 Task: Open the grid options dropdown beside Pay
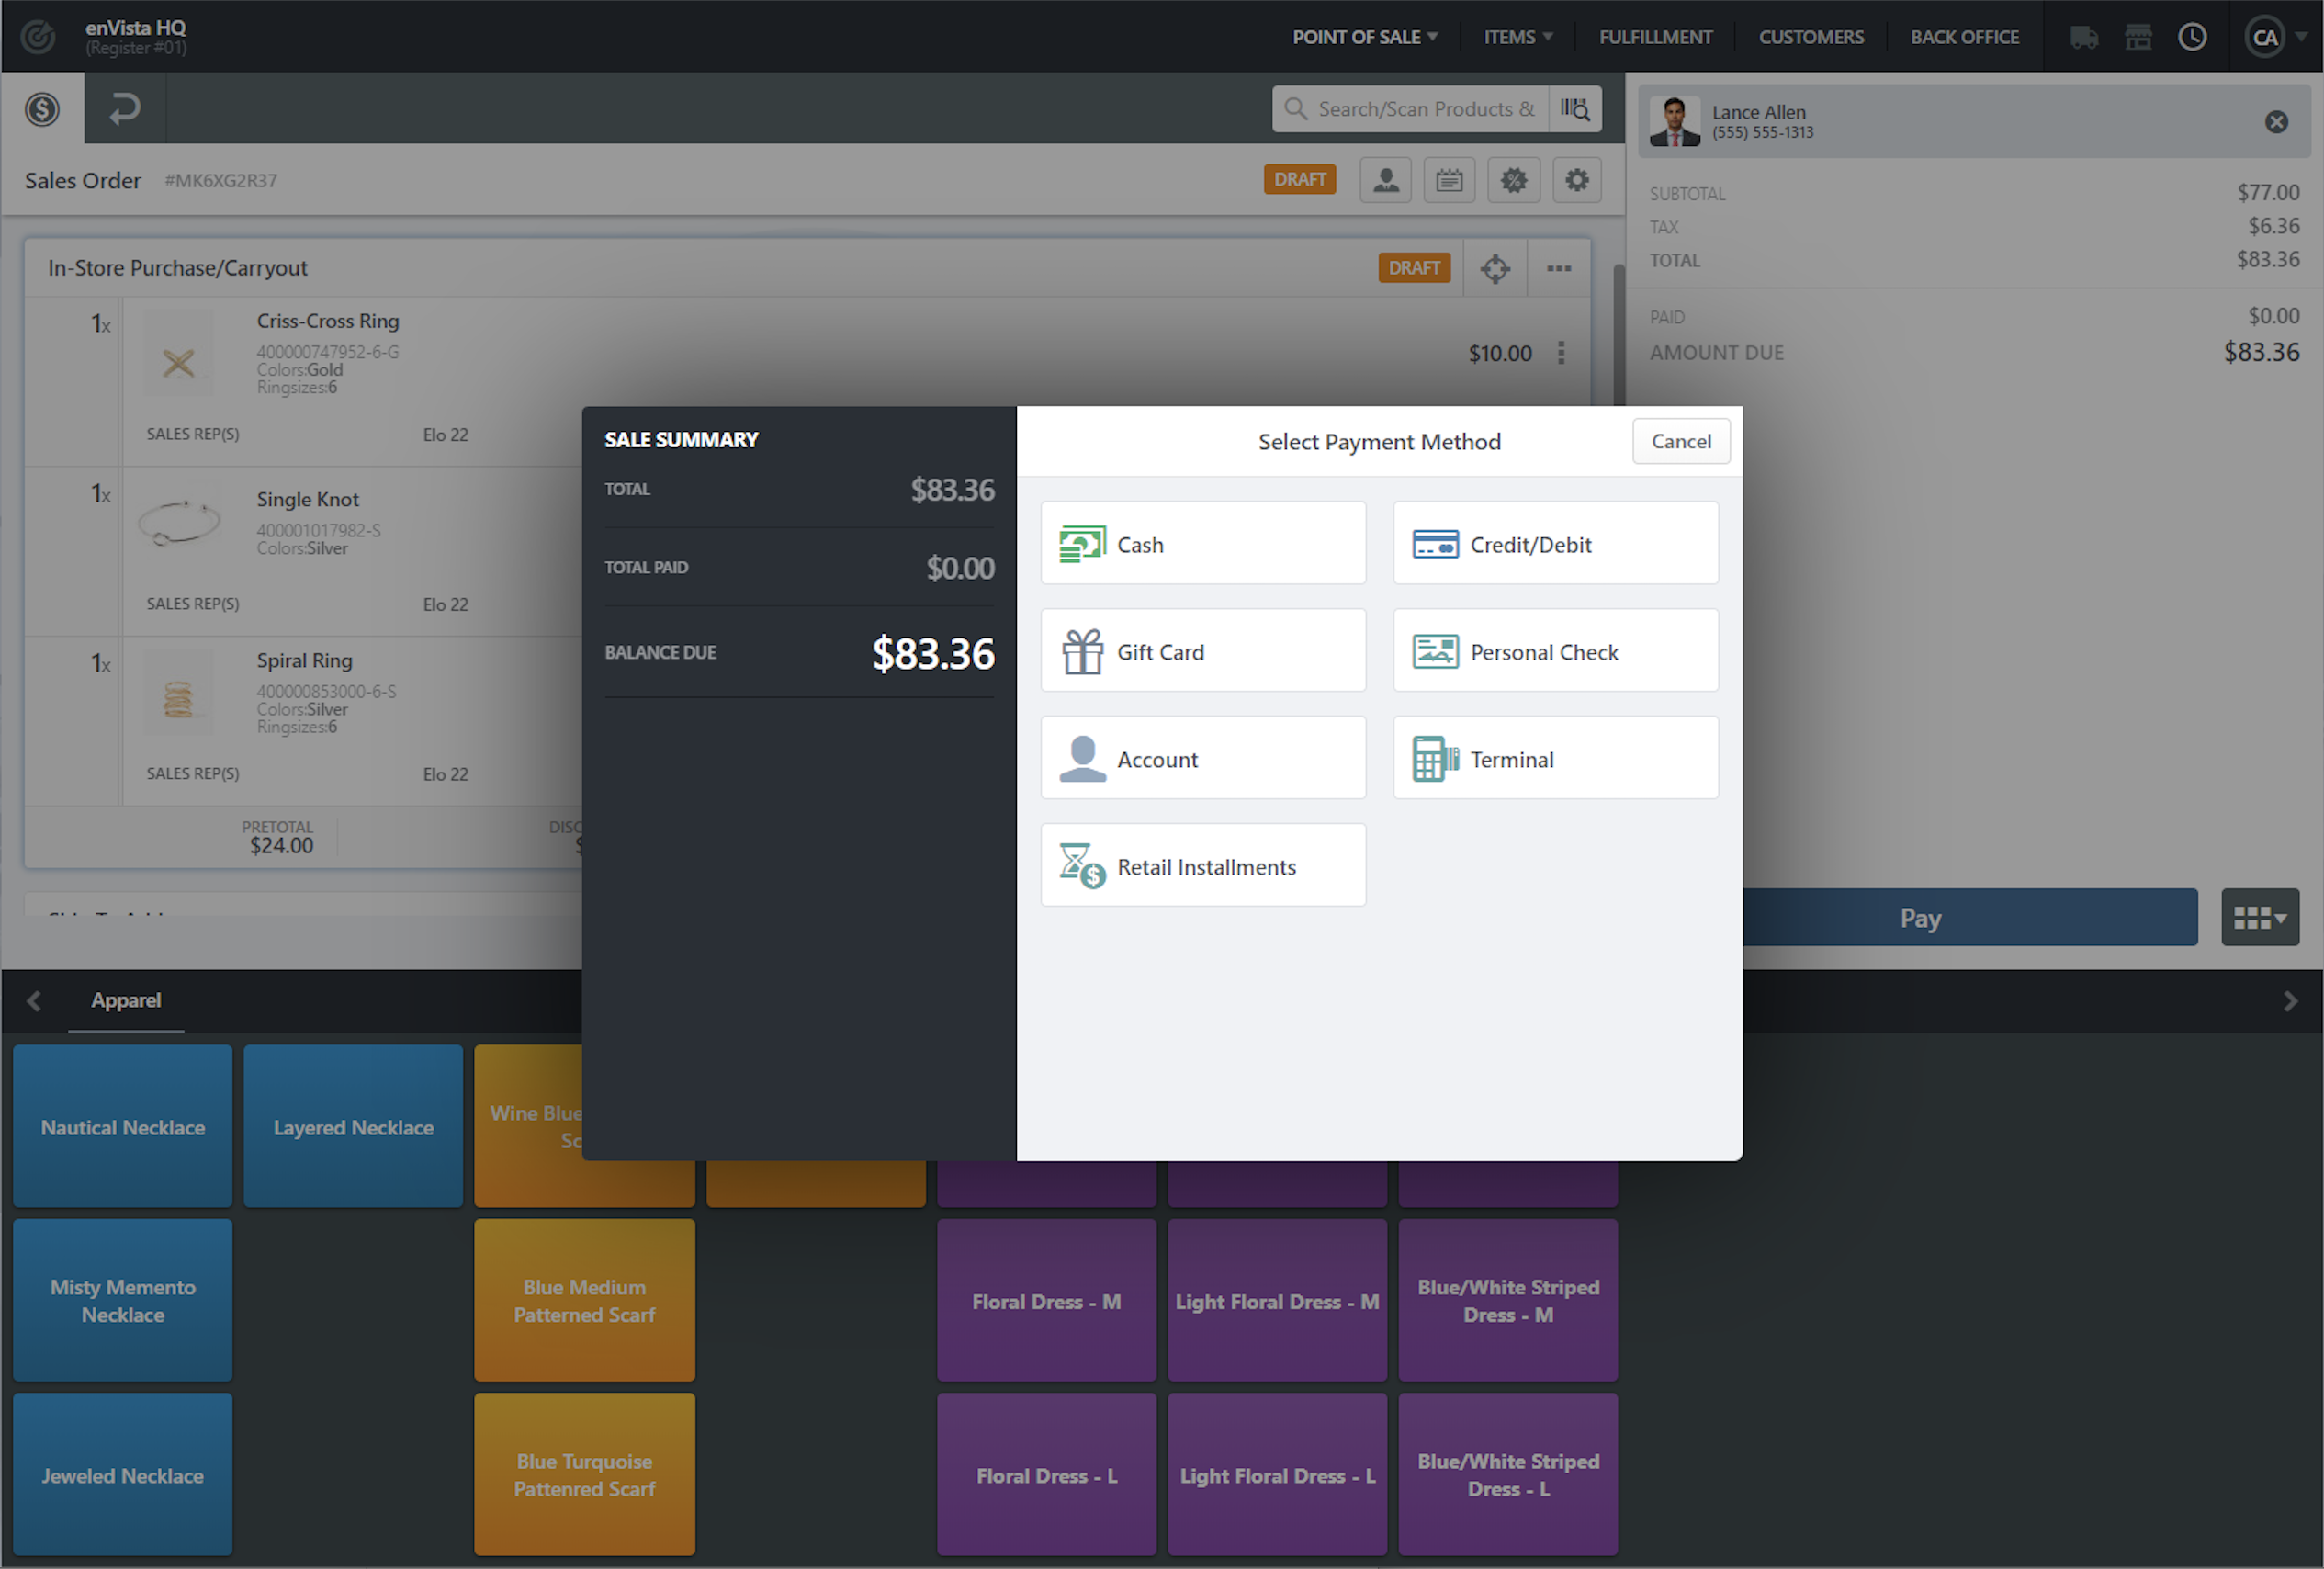[x=2259, y=917]
